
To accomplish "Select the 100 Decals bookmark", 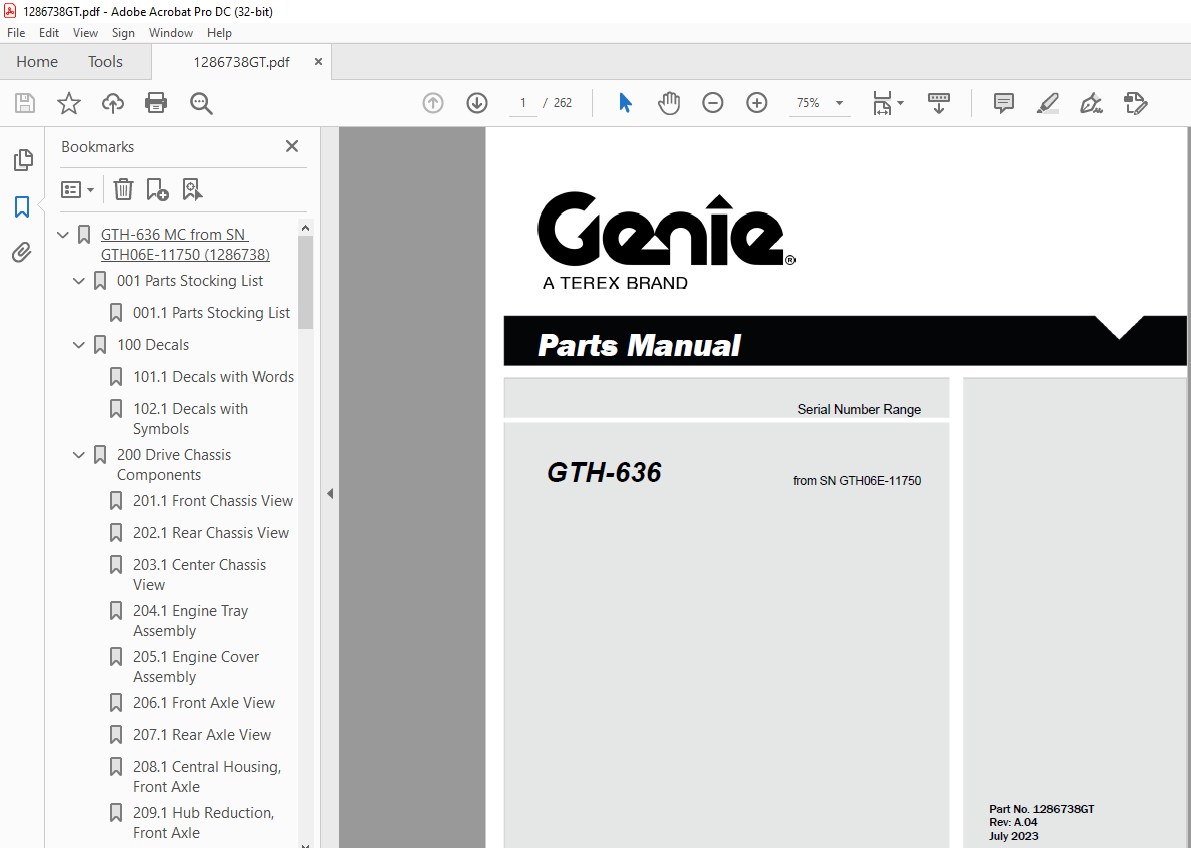I will tap(153, 345).
